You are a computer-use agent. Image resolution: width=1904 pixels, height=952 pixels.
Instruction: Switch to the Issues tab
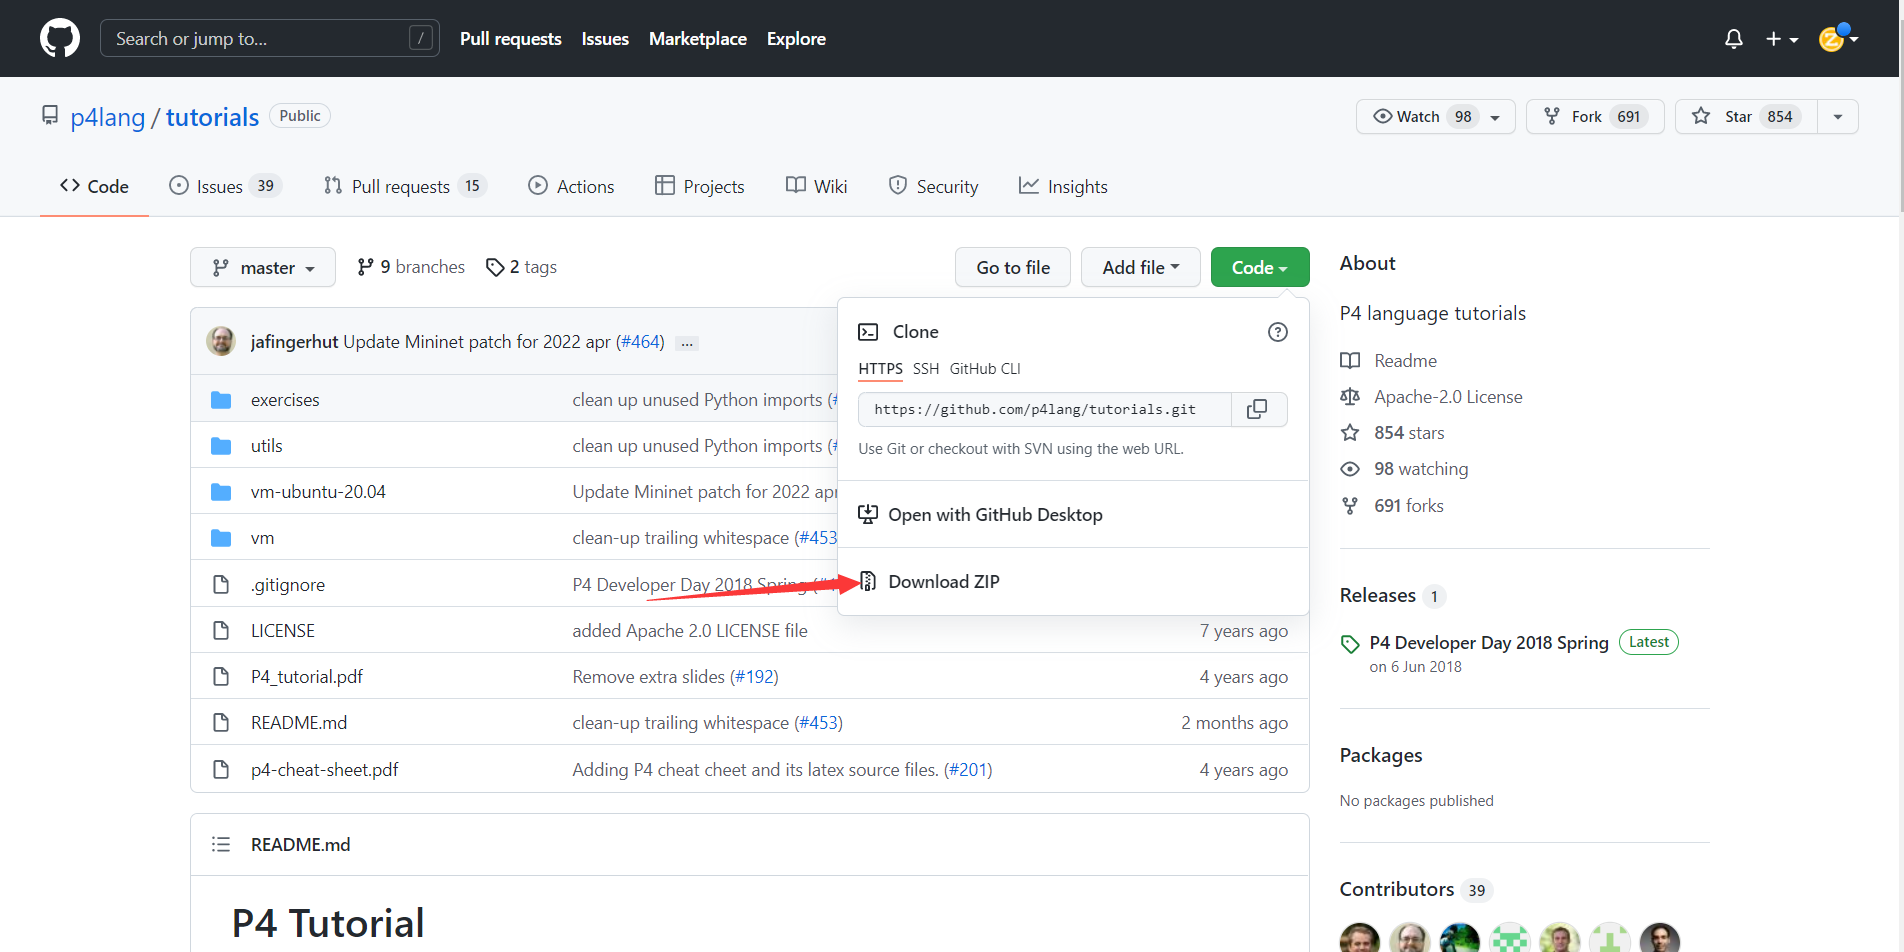click(225, 186)
